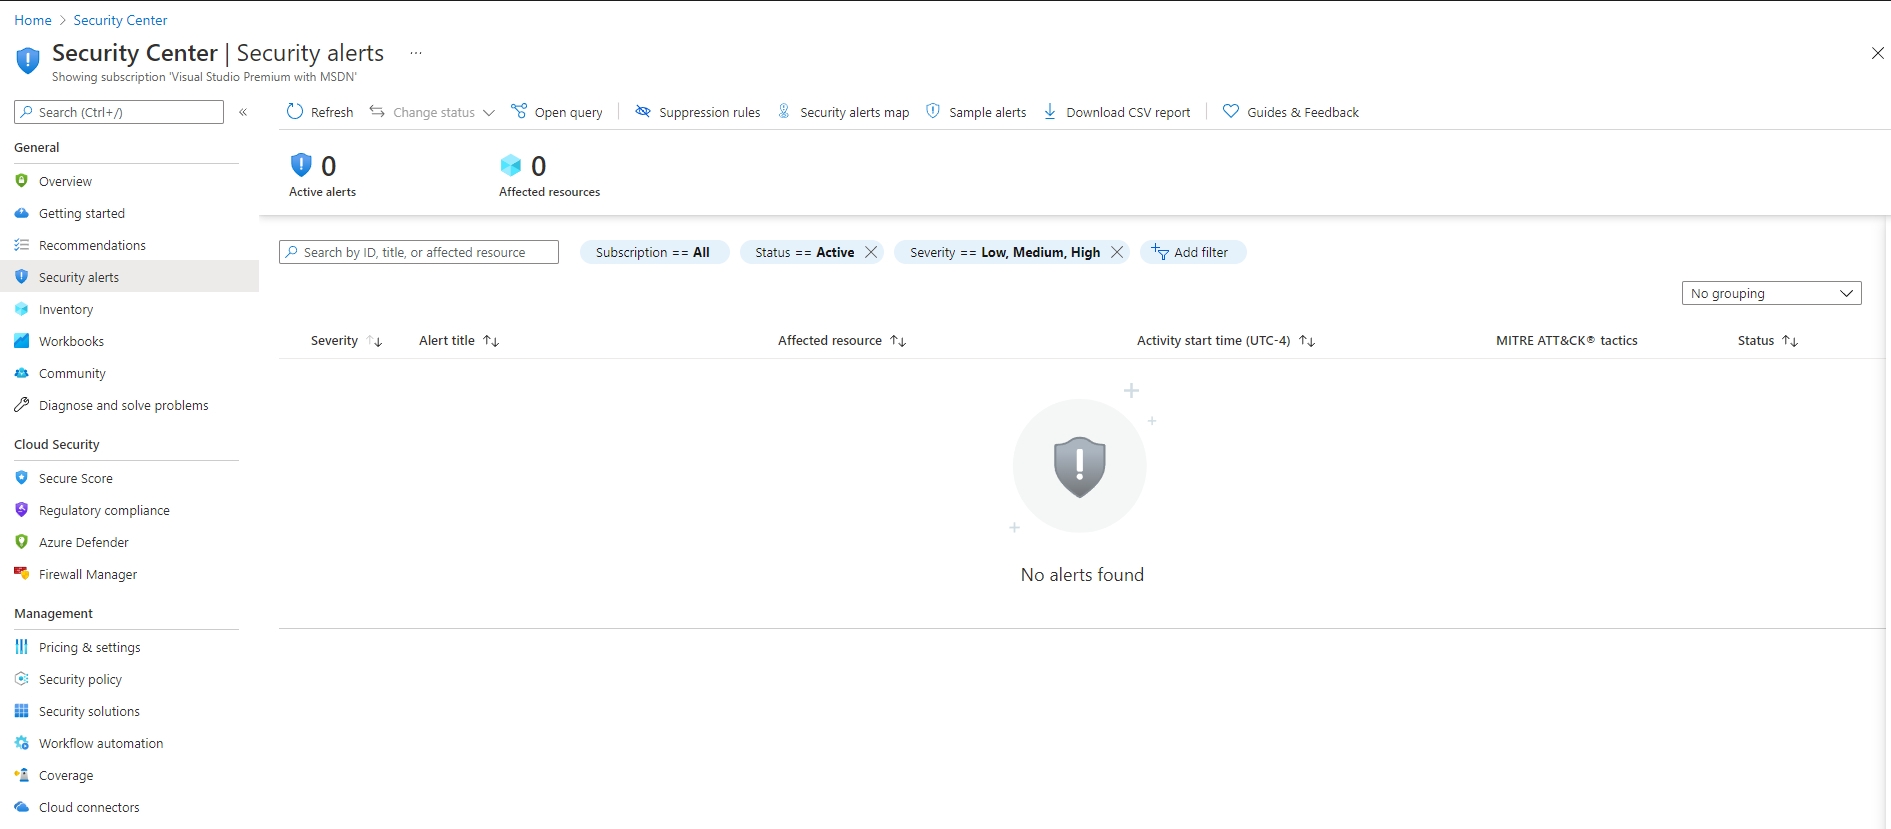This screenshot has width=1891, height=829.
Task: Remove the Status == Active filter
Action: click(x=871, y=252)
